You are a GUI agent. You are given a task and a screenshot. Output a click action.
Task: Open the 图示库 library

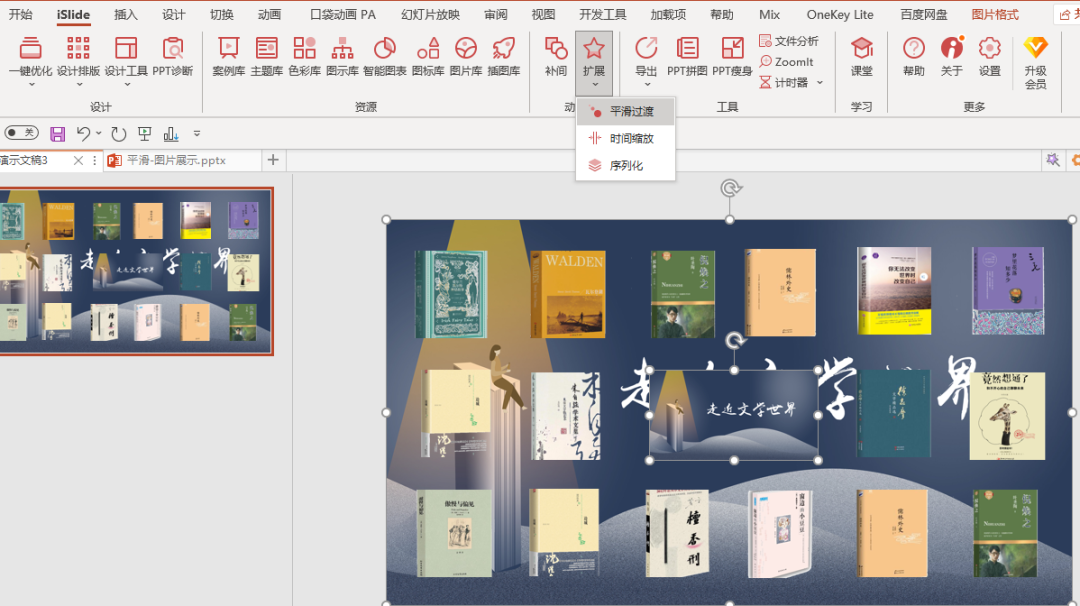[x=342, y=56]
